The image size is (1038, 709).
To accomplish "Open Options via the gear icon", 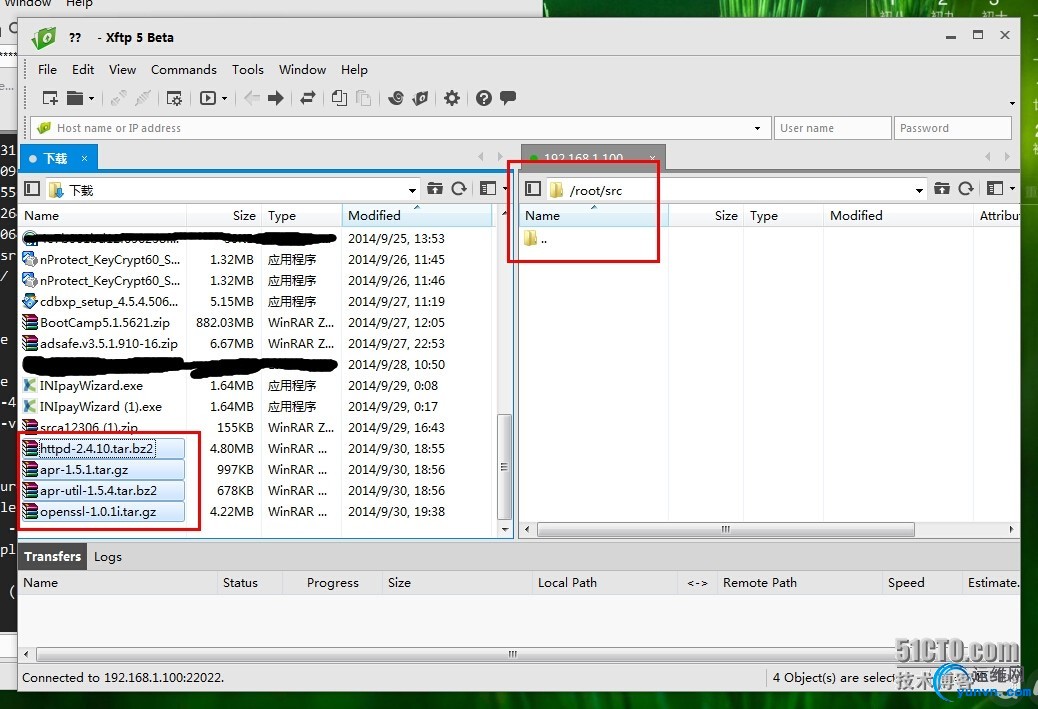I will click(x=451, y=98).
